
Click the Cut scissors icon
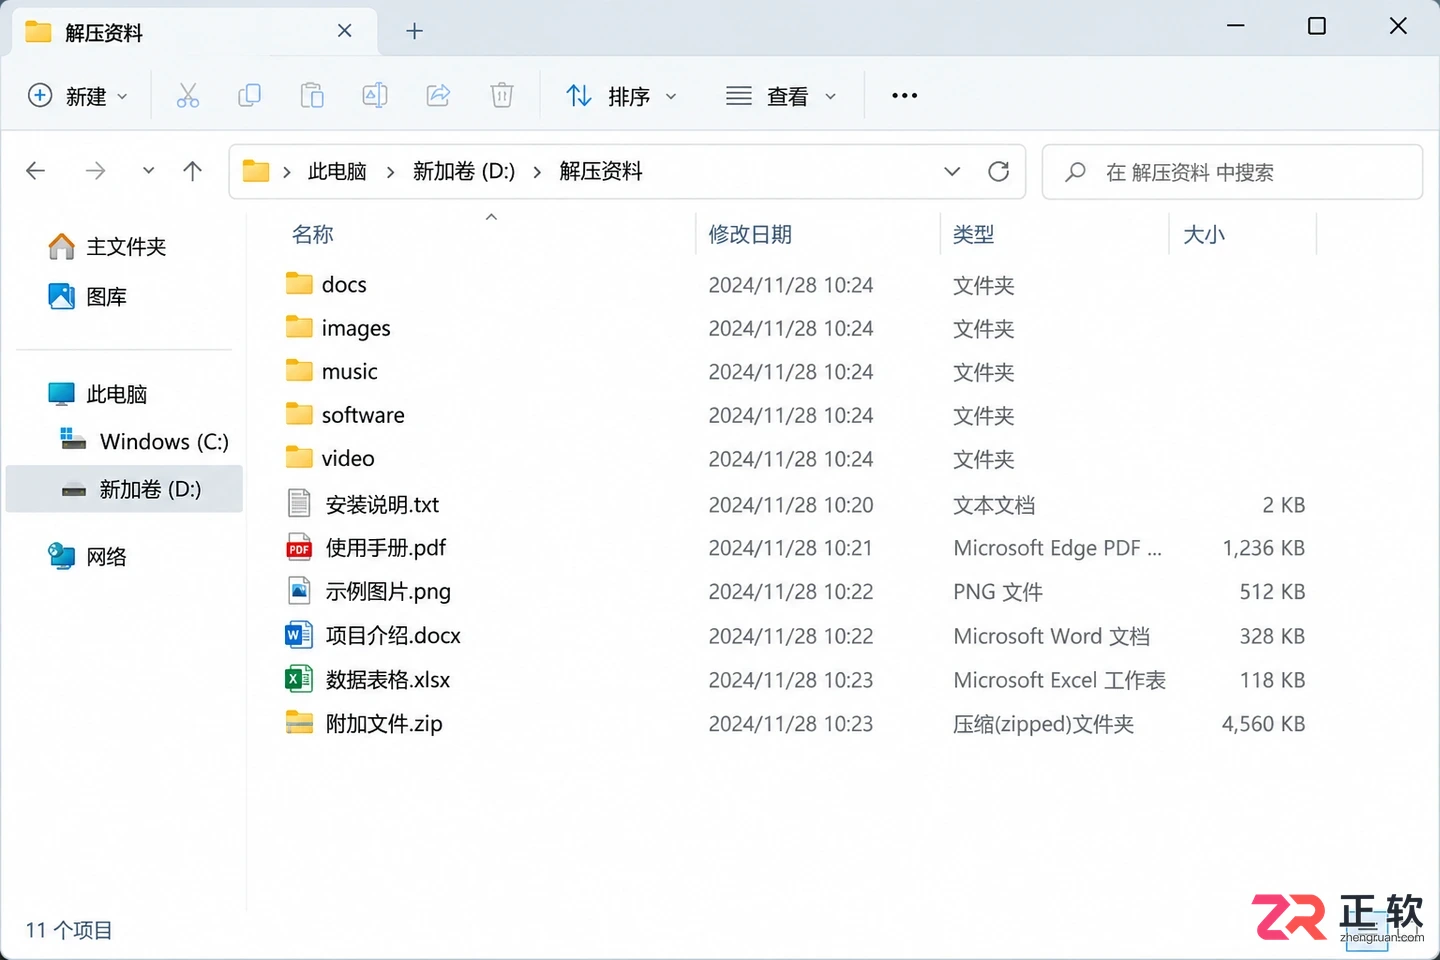point(188,96)
